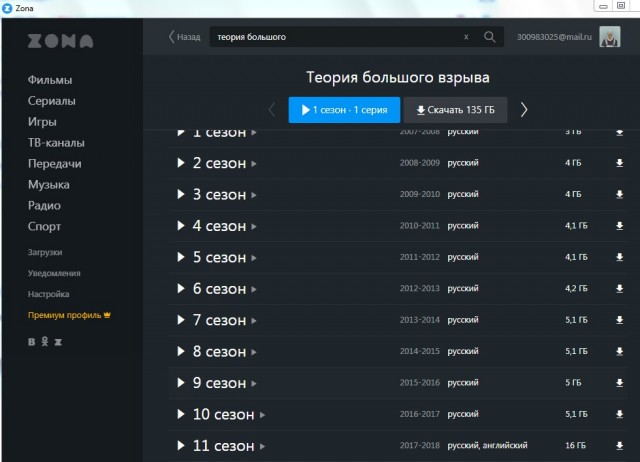Click the Скачать 135 ГБ button
The image size is (640, 462).
pos(456,110)
